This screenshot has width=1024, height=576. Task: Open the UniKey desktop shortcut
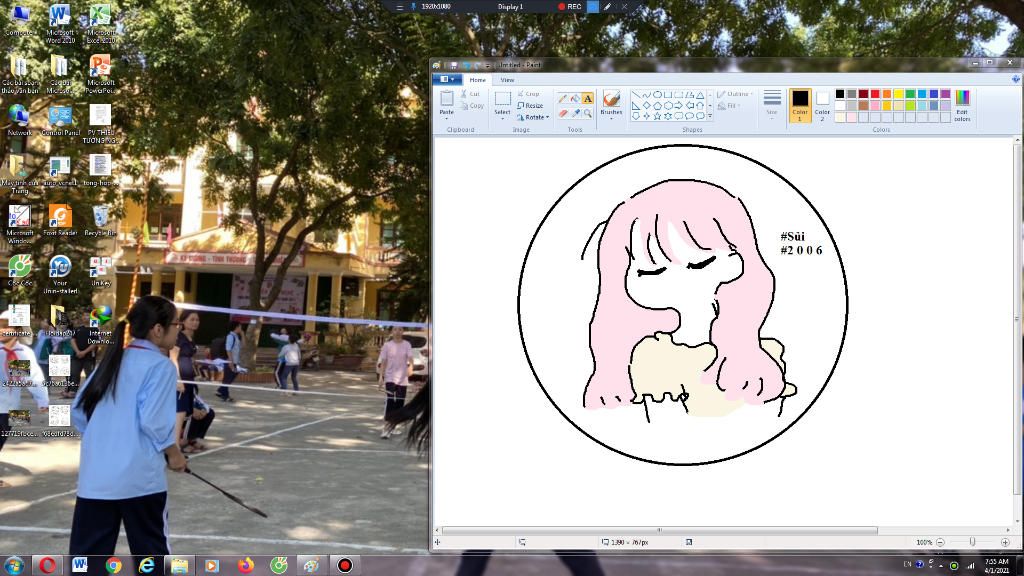tap(100, 270)
